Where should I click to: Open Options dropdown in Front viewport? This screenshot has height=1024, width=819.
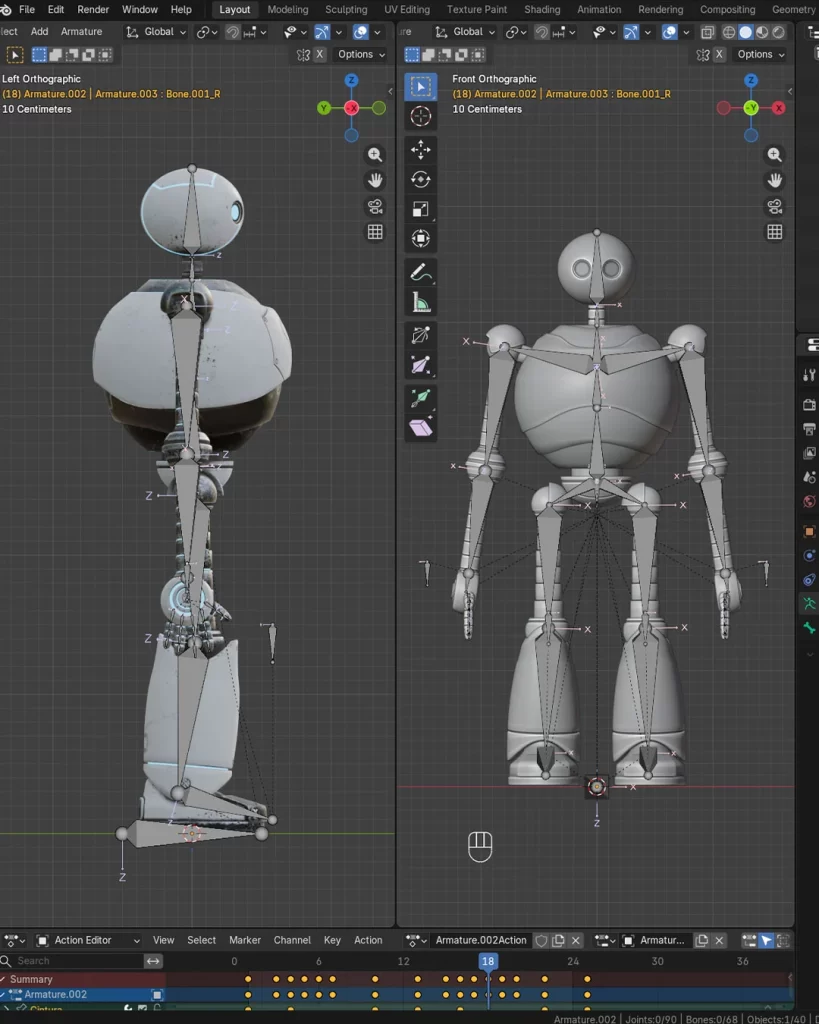click(x=761, y=54)
